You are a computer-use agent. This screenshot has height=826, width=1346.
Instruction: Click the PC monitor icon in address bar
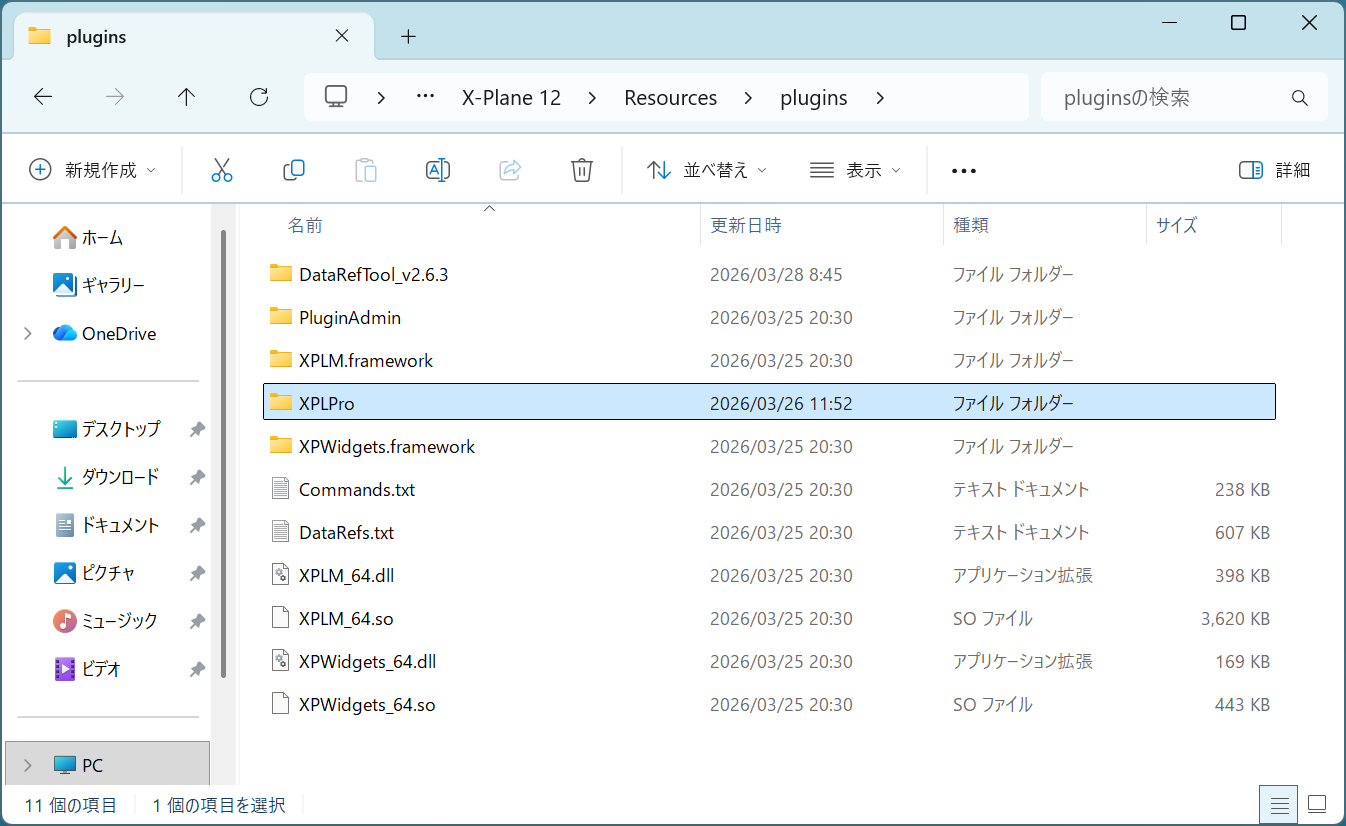[336, 97]
